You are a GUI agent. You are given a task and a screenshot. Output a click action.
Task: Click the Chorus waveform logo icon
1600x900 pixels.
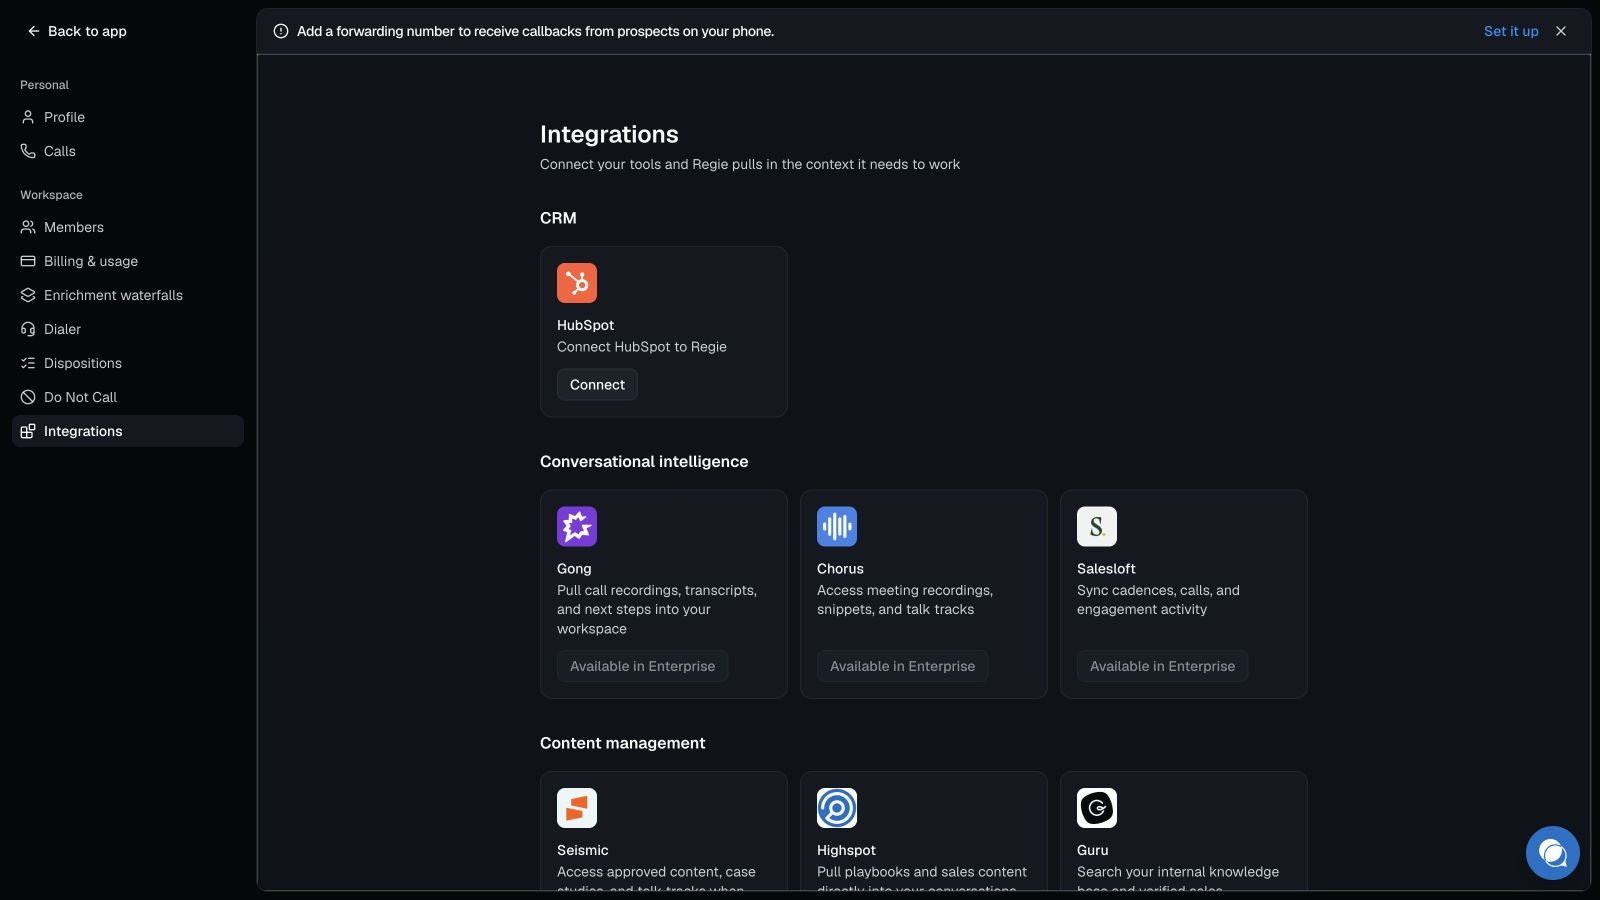coord(837,526)
